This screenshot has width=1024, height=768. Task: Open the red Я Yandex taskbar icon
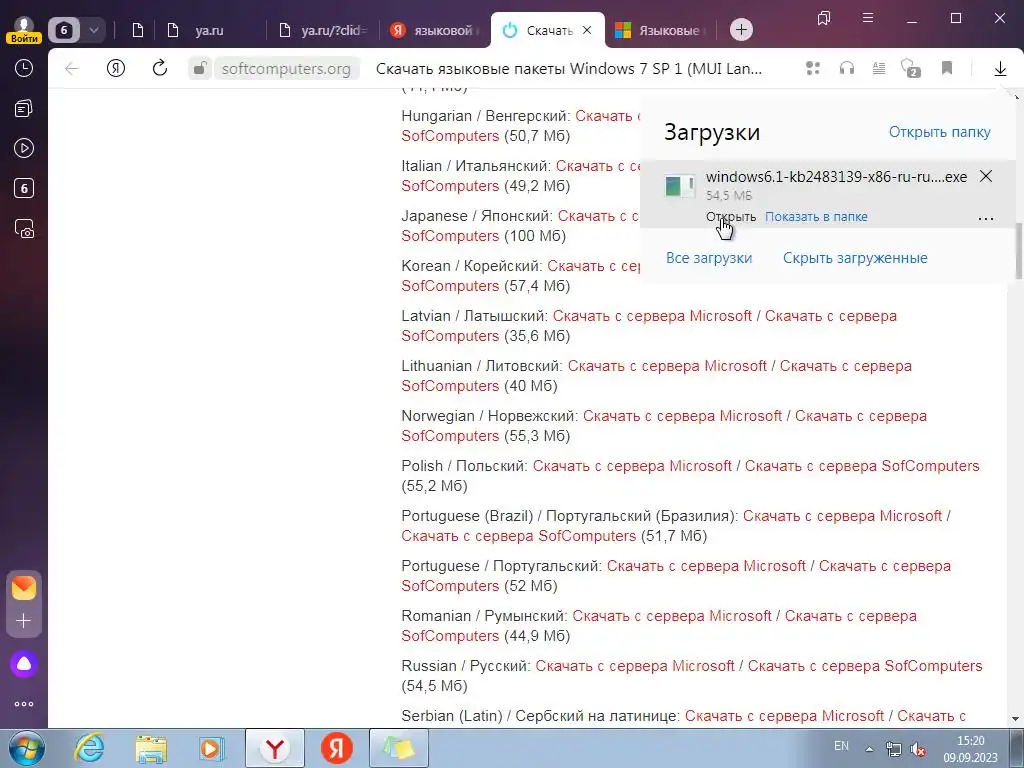point(337,748)
